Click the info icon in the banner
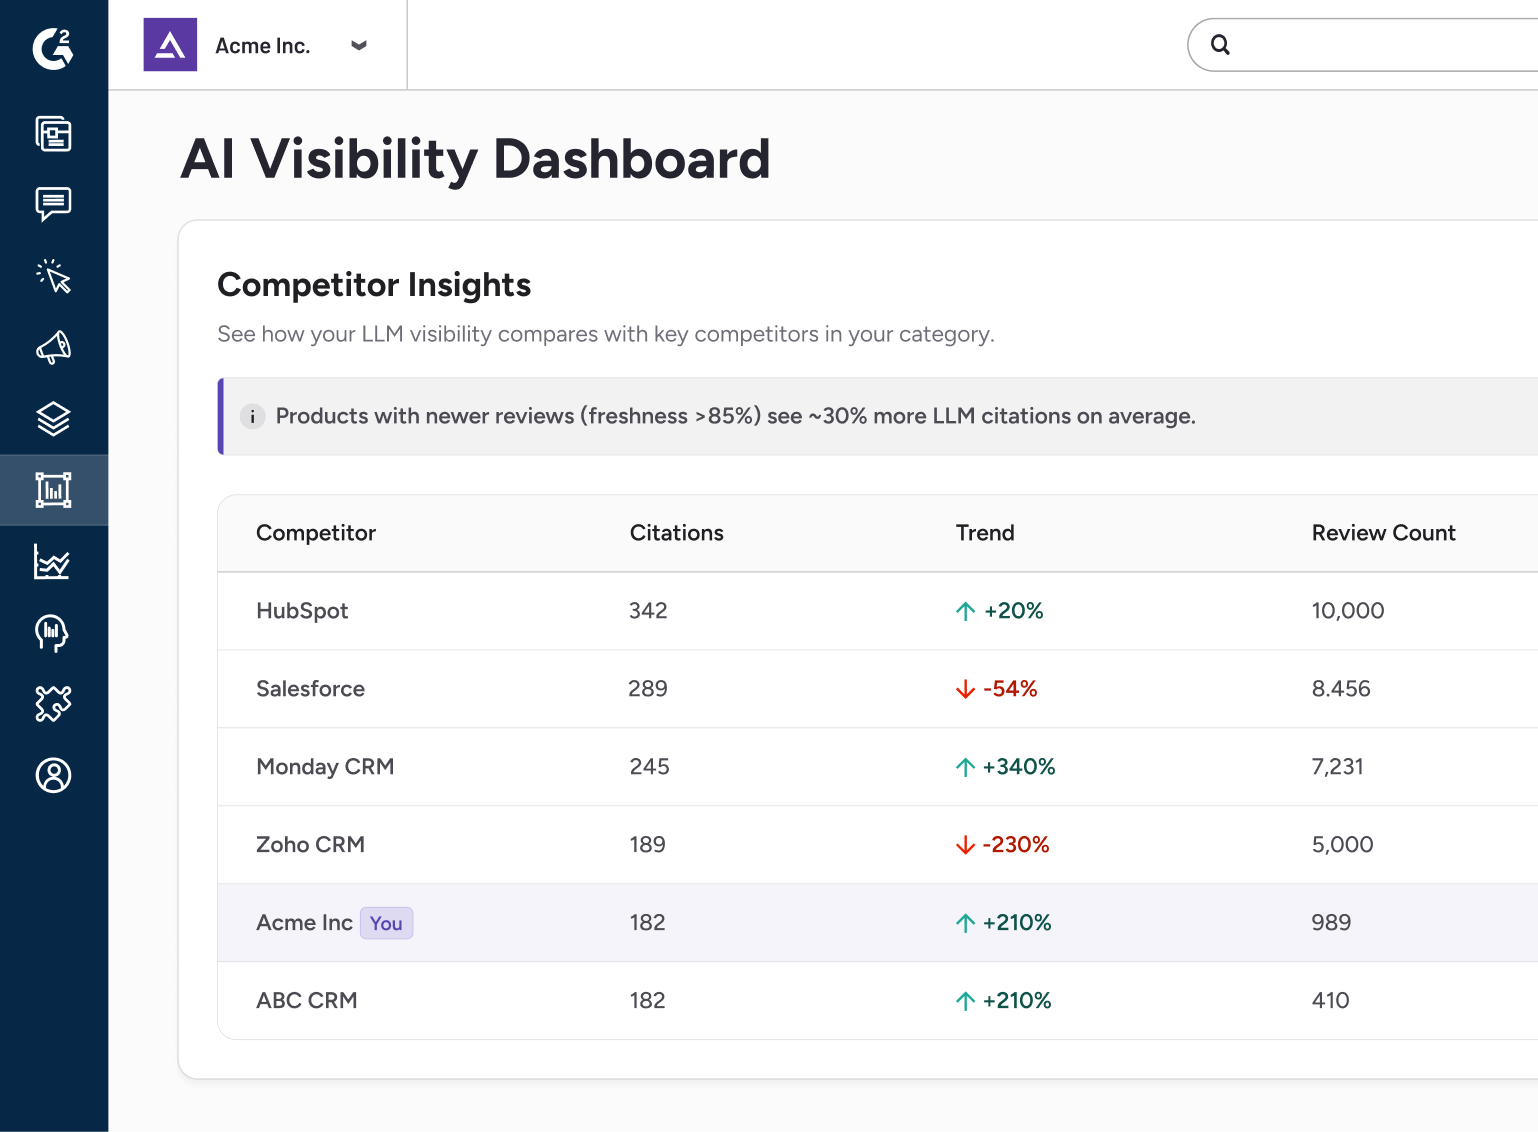 point(252,416)
